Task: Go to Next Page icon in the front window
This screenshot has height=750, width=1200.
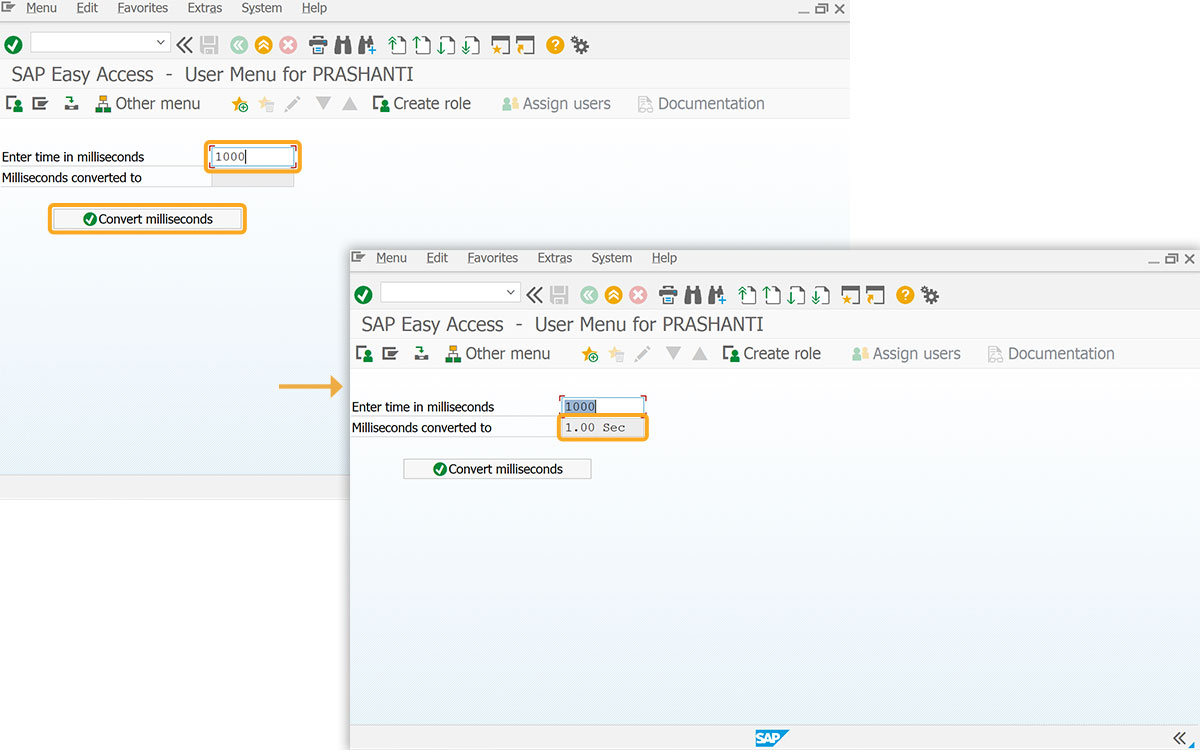Action: tap(796, 295)
